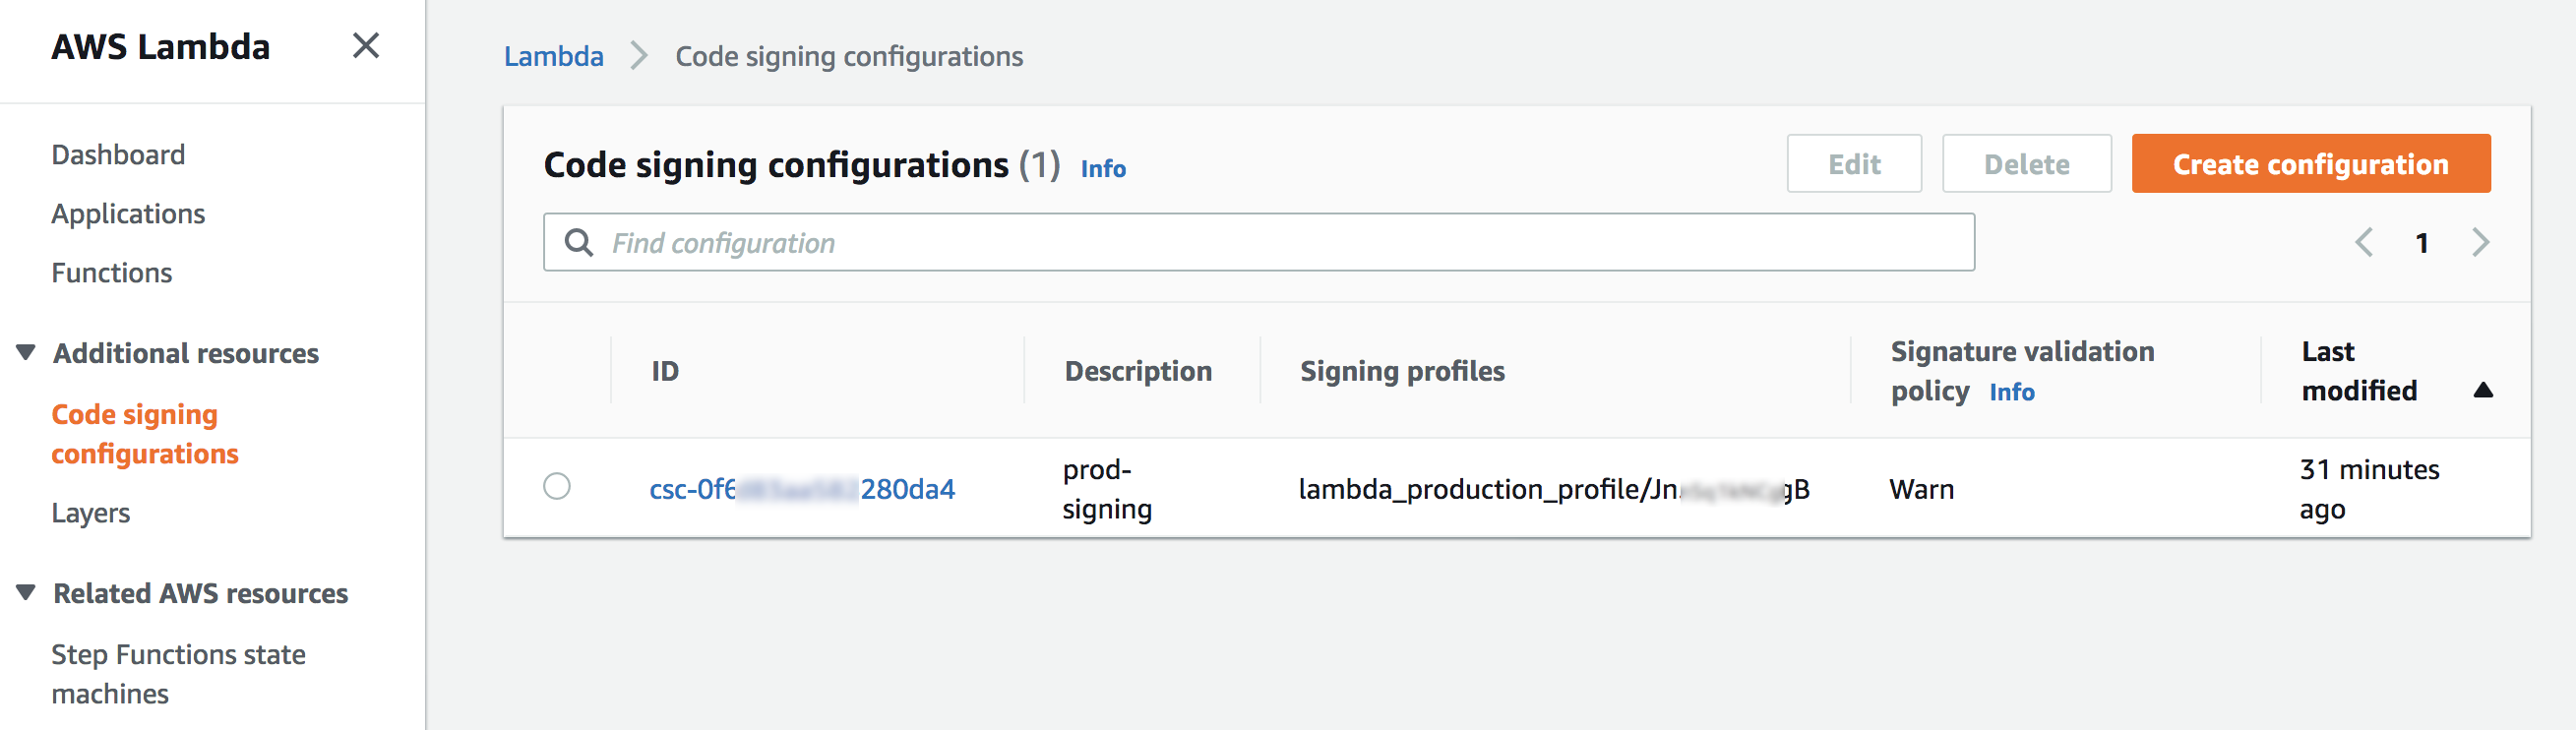Open Functions in the sidebar

click(112, 273)
